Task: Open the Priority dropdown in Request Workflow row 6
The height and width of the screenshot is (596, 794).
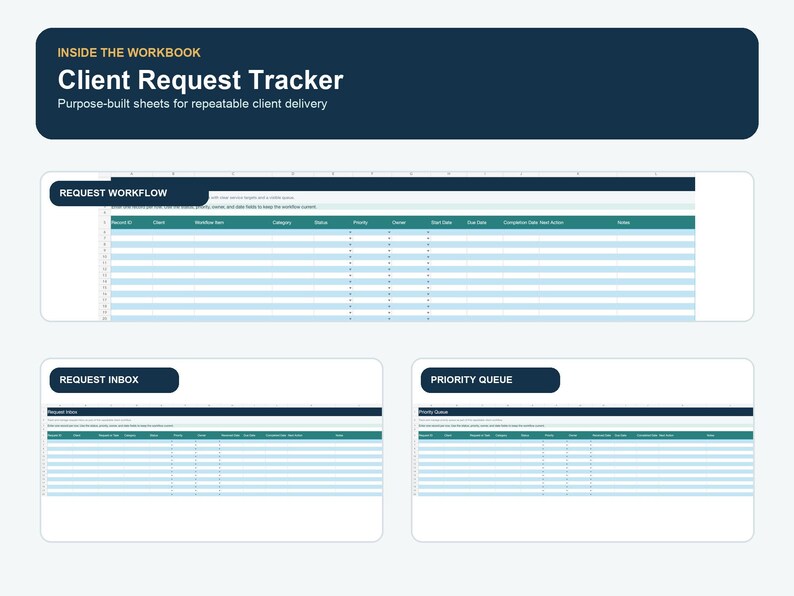Action: tap(389, 232)
